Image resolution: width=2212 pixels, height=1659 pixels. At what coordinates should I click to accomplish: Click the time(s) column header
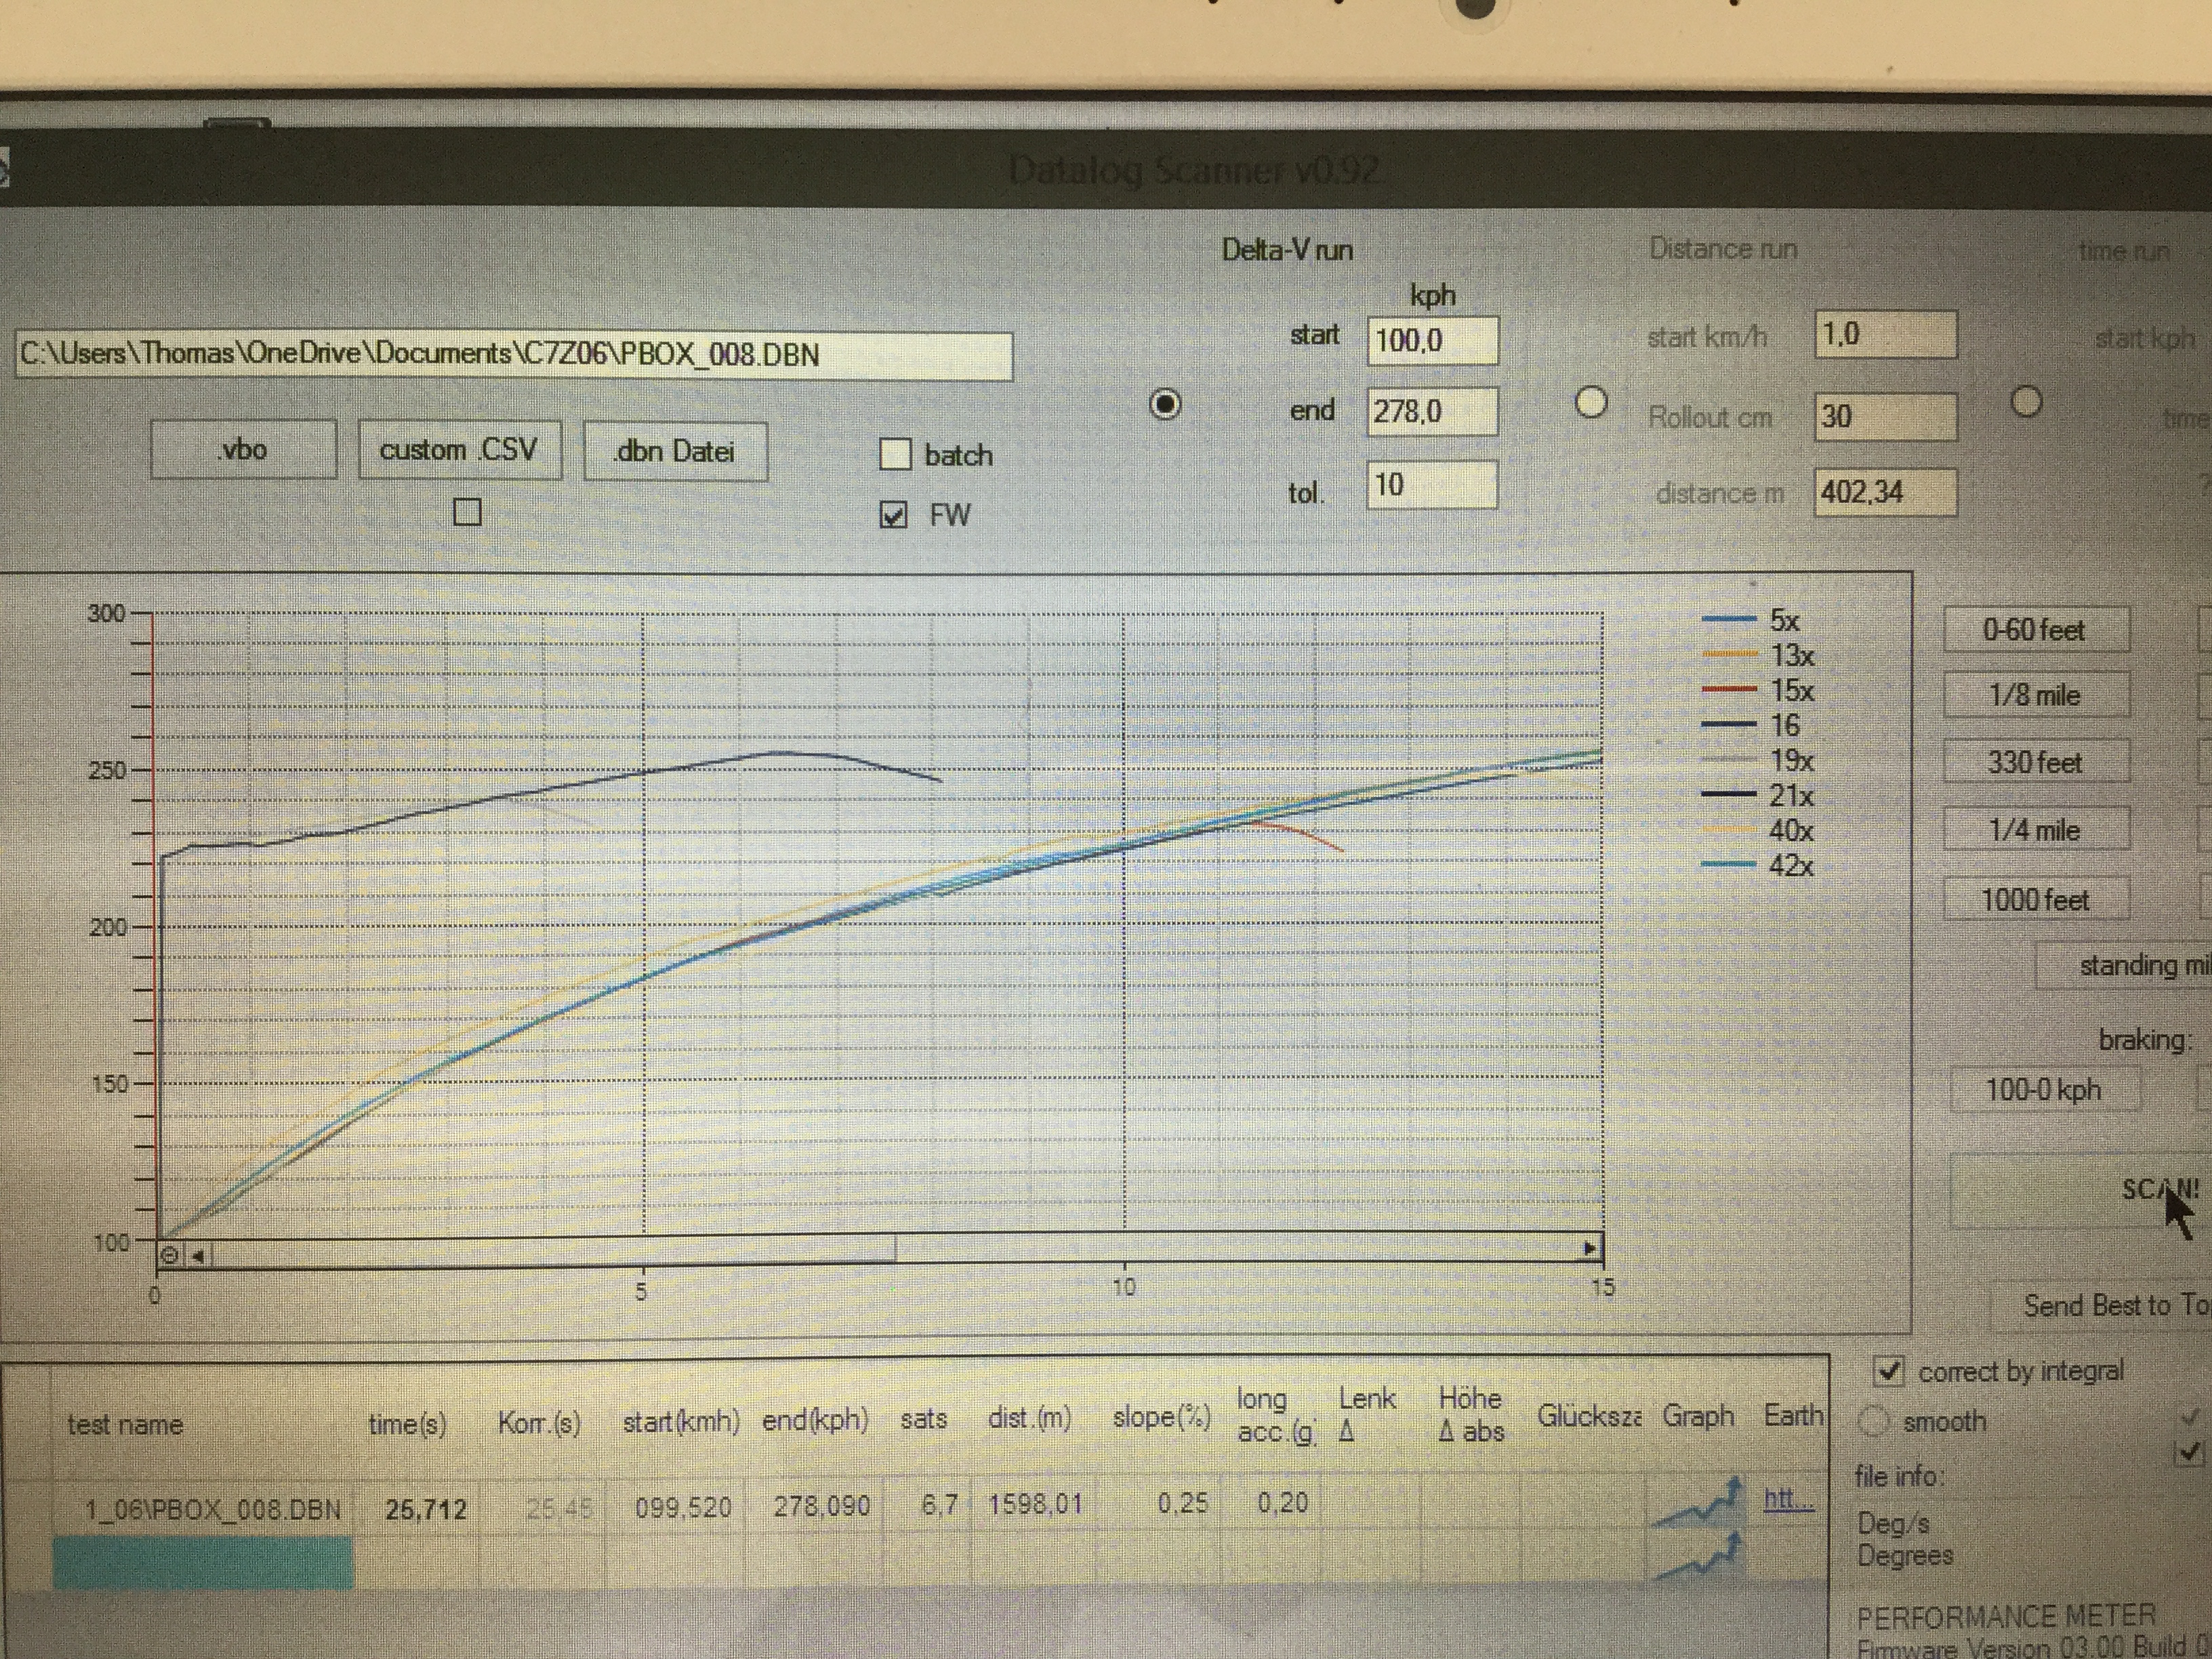tap(407, 1424)
